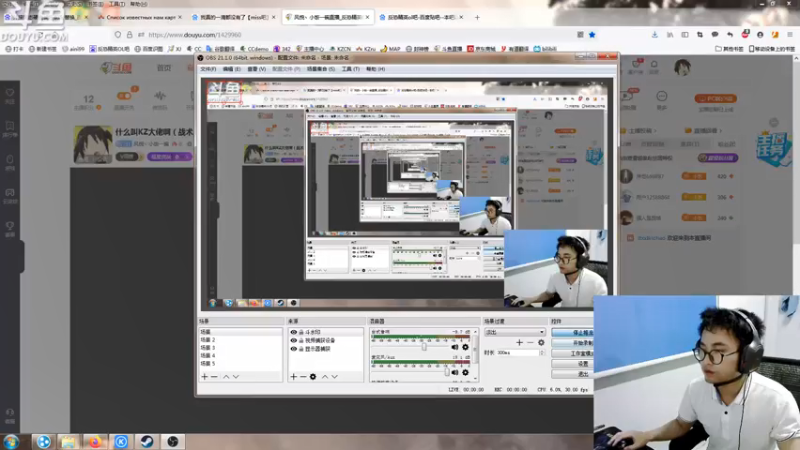Viewport: 800px width, 450px height.
Task: Bookmark this page with the star icon
Action: coord(592,35)
